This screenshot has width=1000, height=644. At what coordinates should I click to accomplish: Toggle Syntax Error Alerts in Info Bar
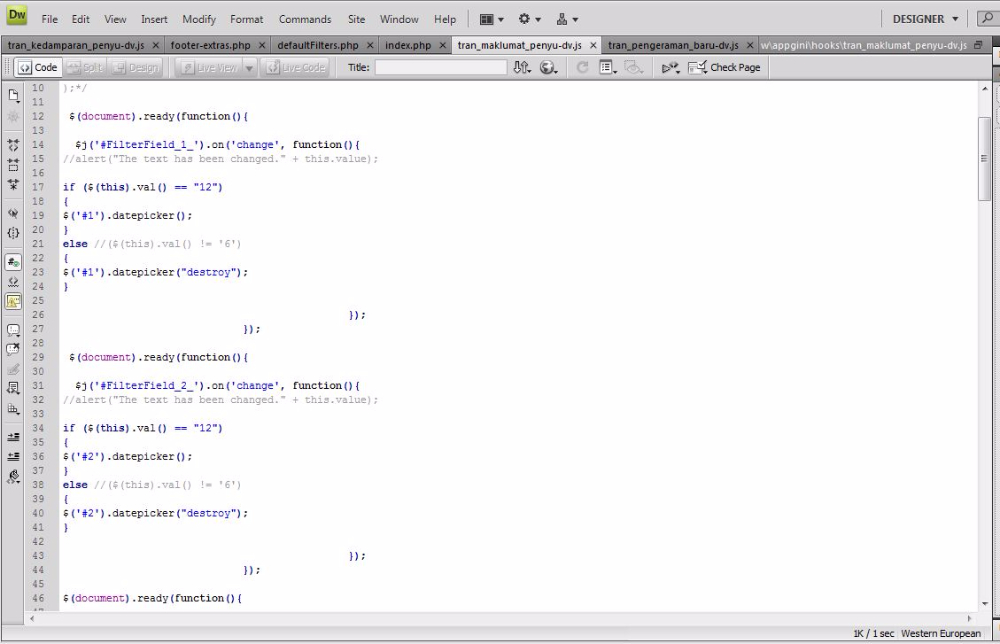pyautogui.click(x=13, y=301)
